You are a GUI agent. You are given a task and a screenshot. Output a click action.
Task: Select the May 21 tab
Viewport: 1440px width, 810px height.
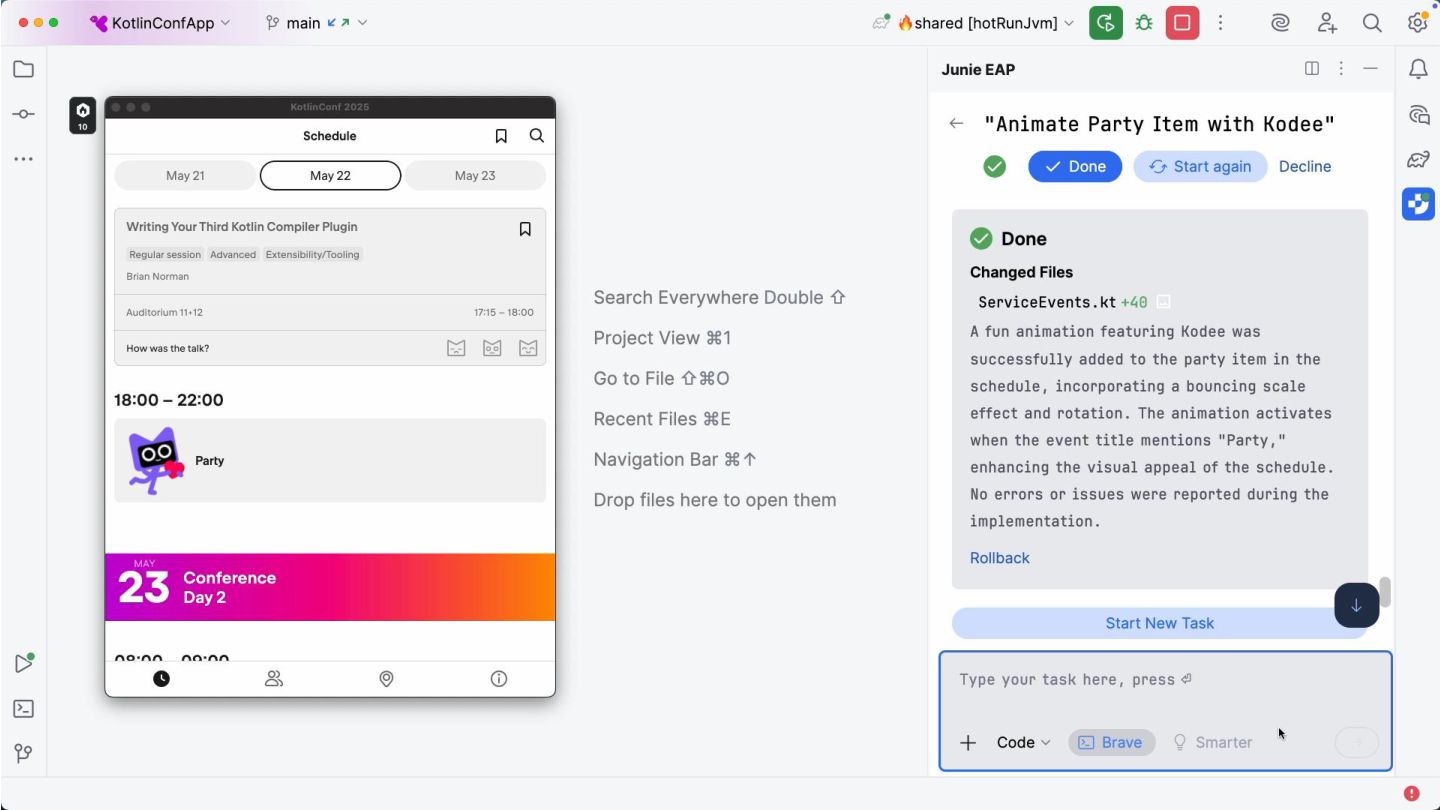[x=185, y=176]
